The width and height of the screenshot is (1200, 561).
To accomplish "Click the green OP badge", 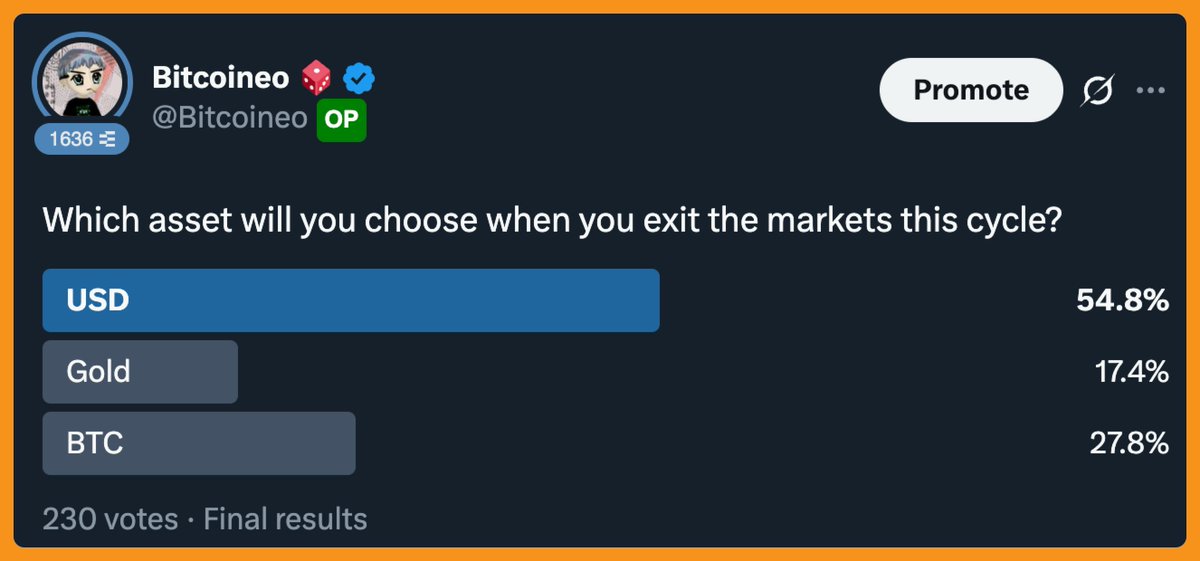I will 342,120.
